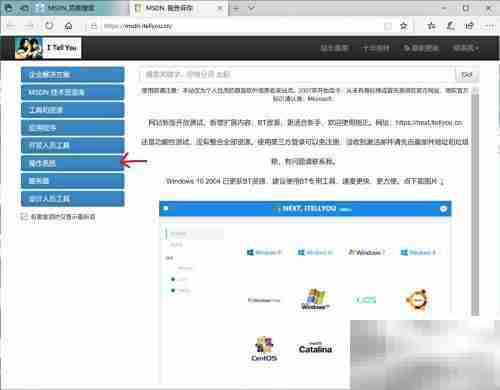The height and width of the screenshot is (390, 500).
Task: Expand the 应用程序 category
Action: click(x=72, y=128)
